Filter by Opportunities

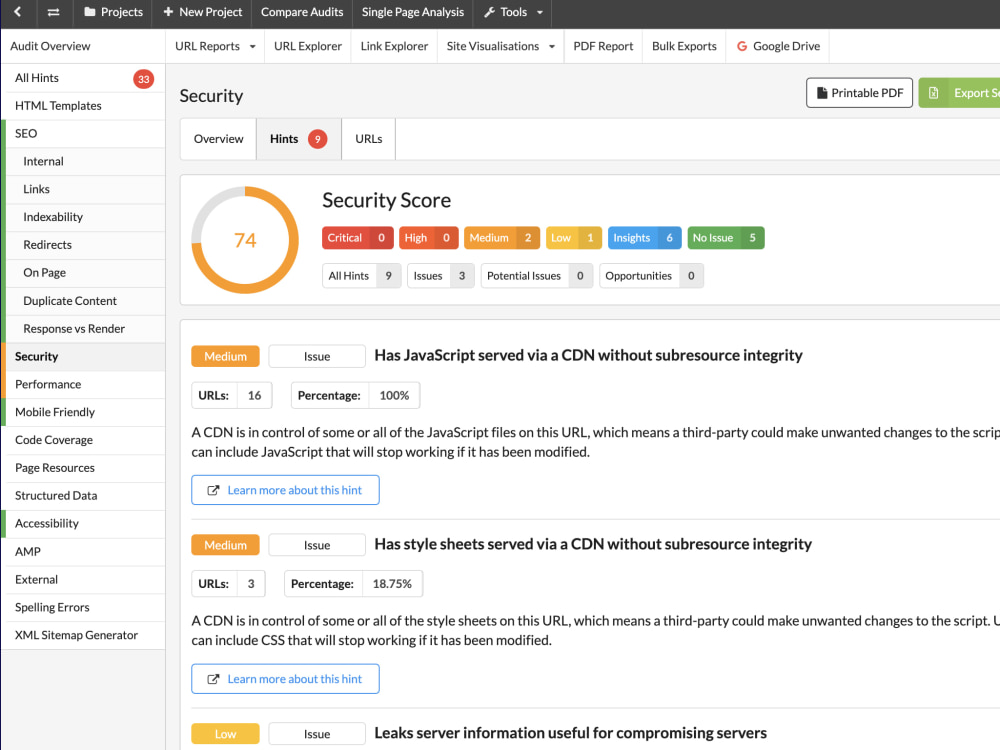pyautogui.click(x=651, y=276)
